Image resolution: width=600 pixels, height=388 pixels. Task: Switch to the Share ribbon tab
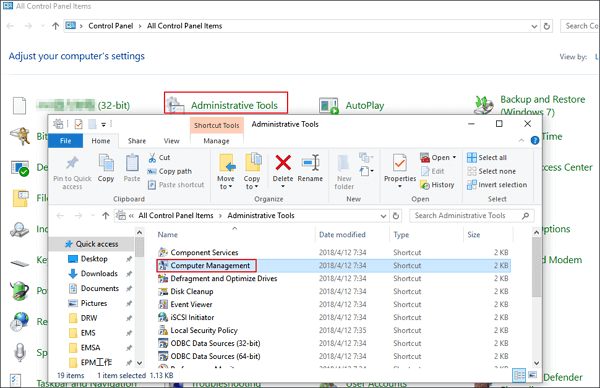pyautogui.click(x=137, y=141)
